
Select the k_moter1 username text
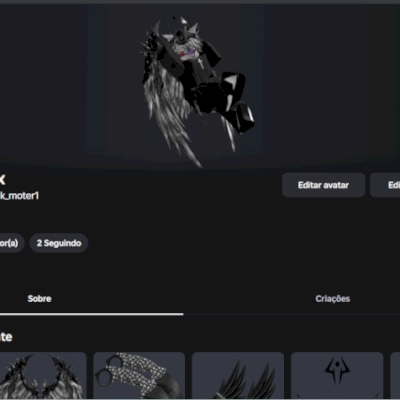[19, 196]
